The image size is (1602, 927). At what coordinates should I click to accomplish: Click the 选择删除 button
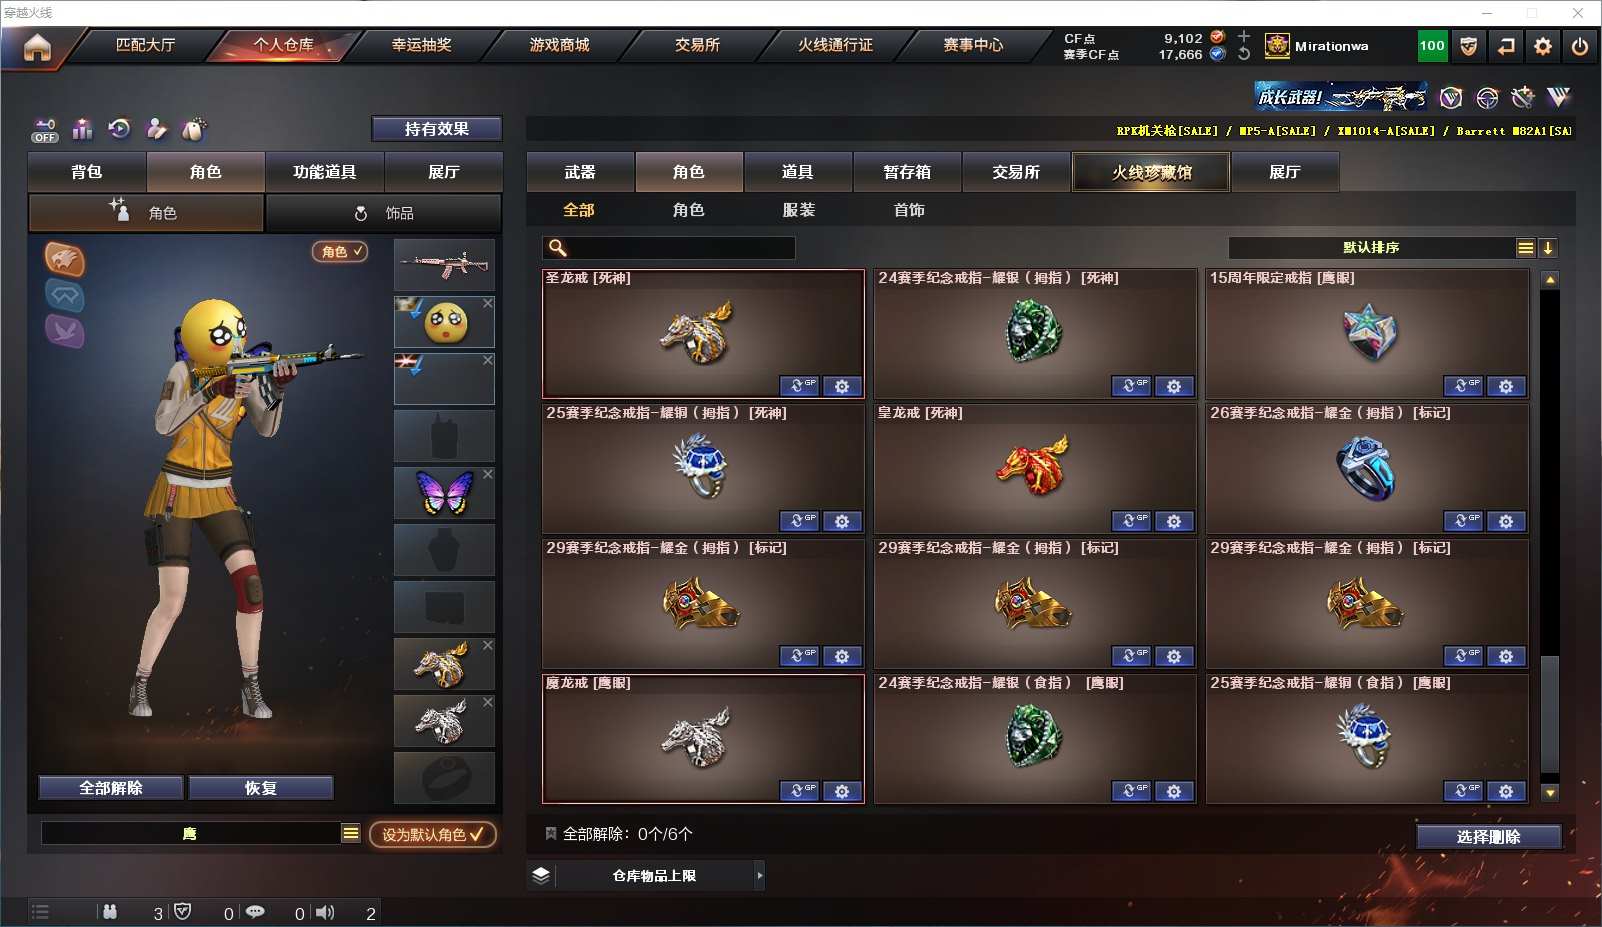click(1489, 837)
